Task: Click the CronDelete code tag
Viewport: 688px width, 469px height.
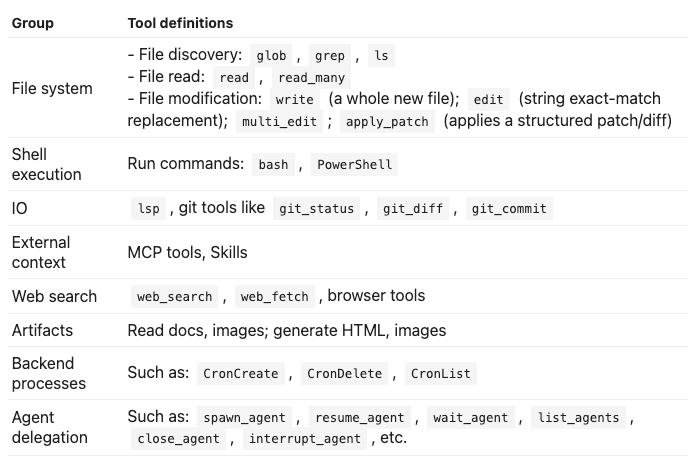Action: pos(344,373)
